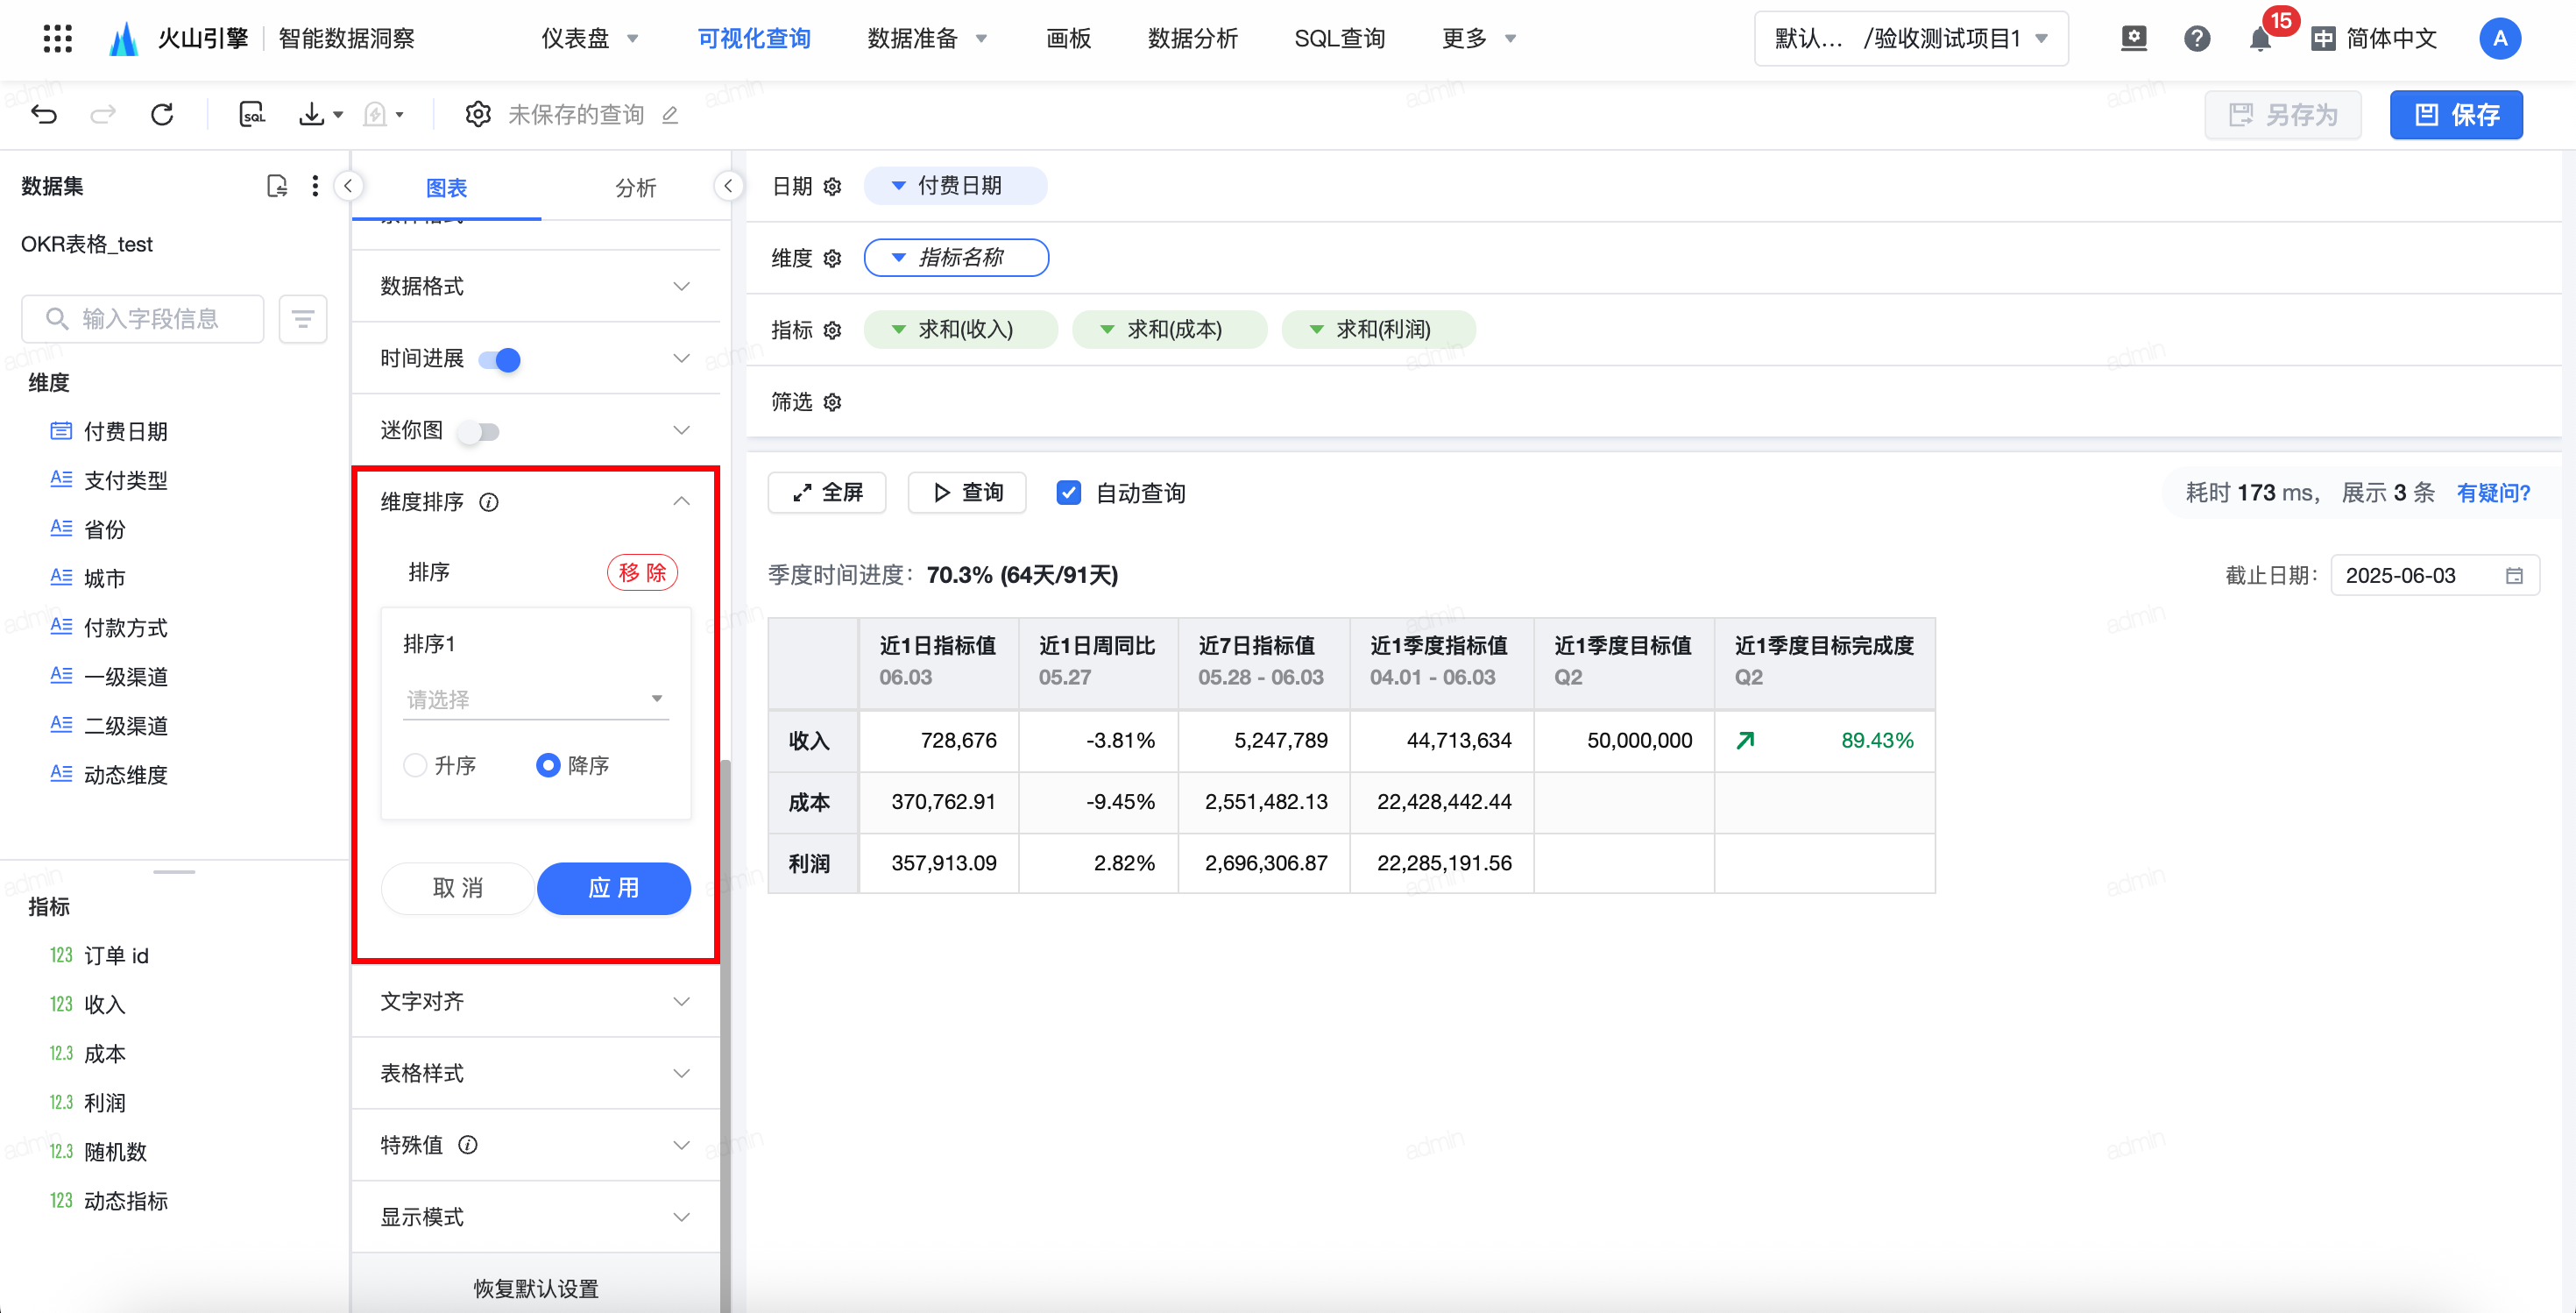Open the SQL view icon
This screenshot has height=1313, width=2576.
click(x=253, y=115)
